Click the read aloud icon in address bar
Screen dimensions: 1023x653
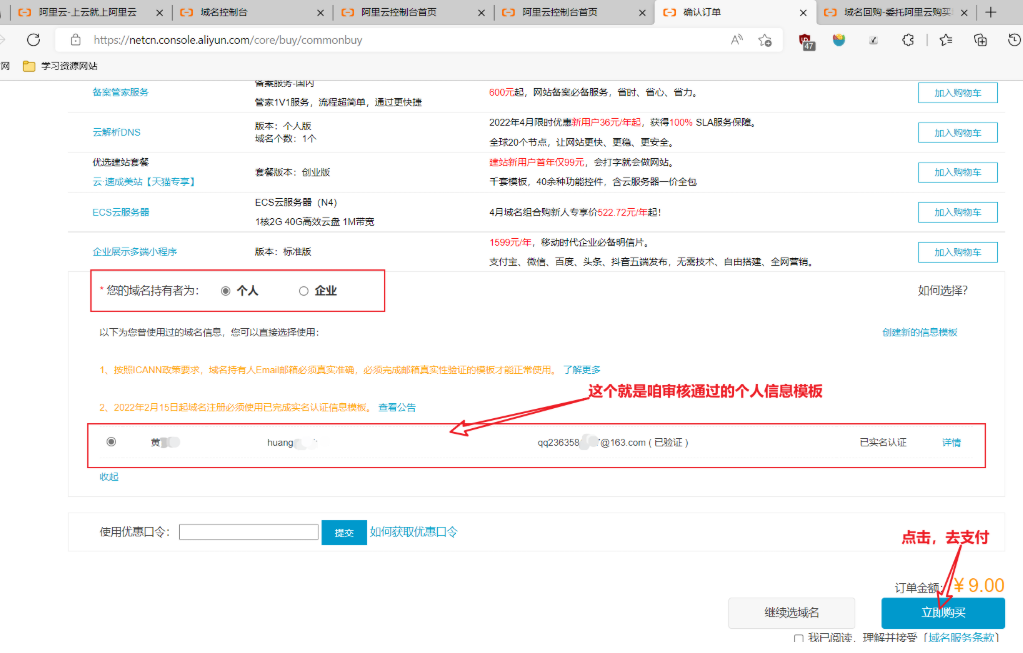737,40
